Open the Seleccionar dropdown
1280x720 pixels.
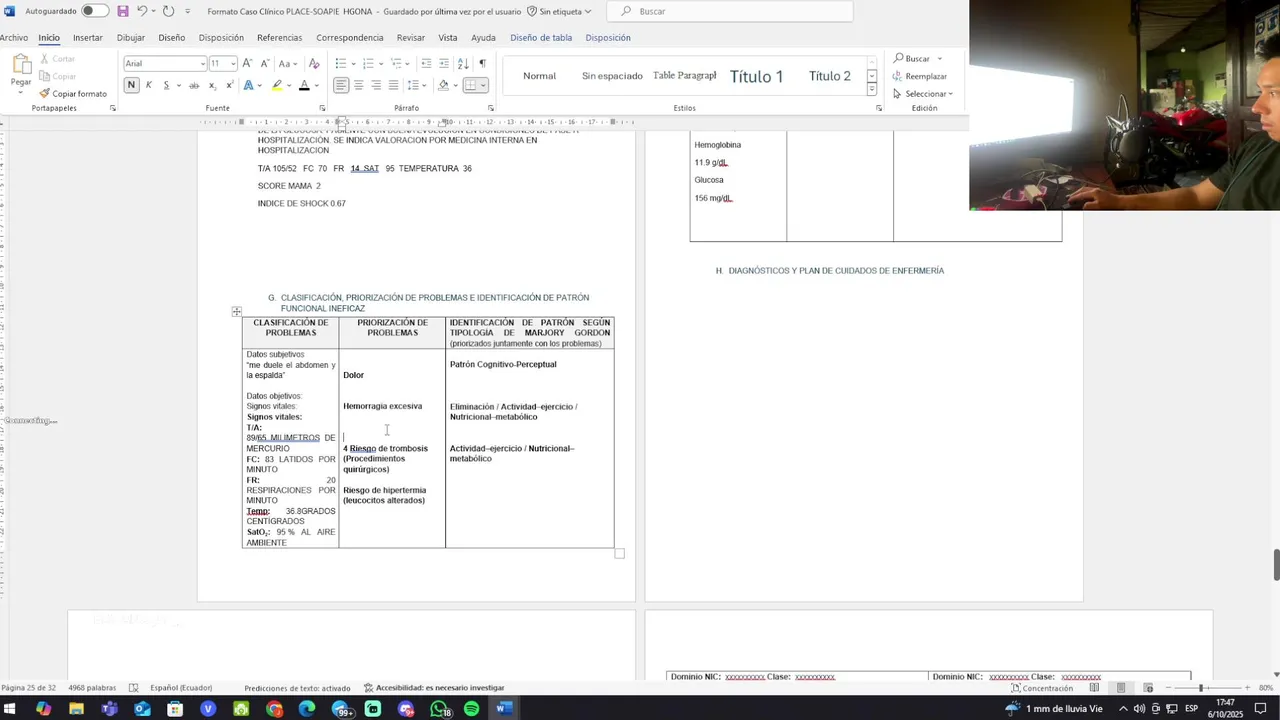pos(922,94)
